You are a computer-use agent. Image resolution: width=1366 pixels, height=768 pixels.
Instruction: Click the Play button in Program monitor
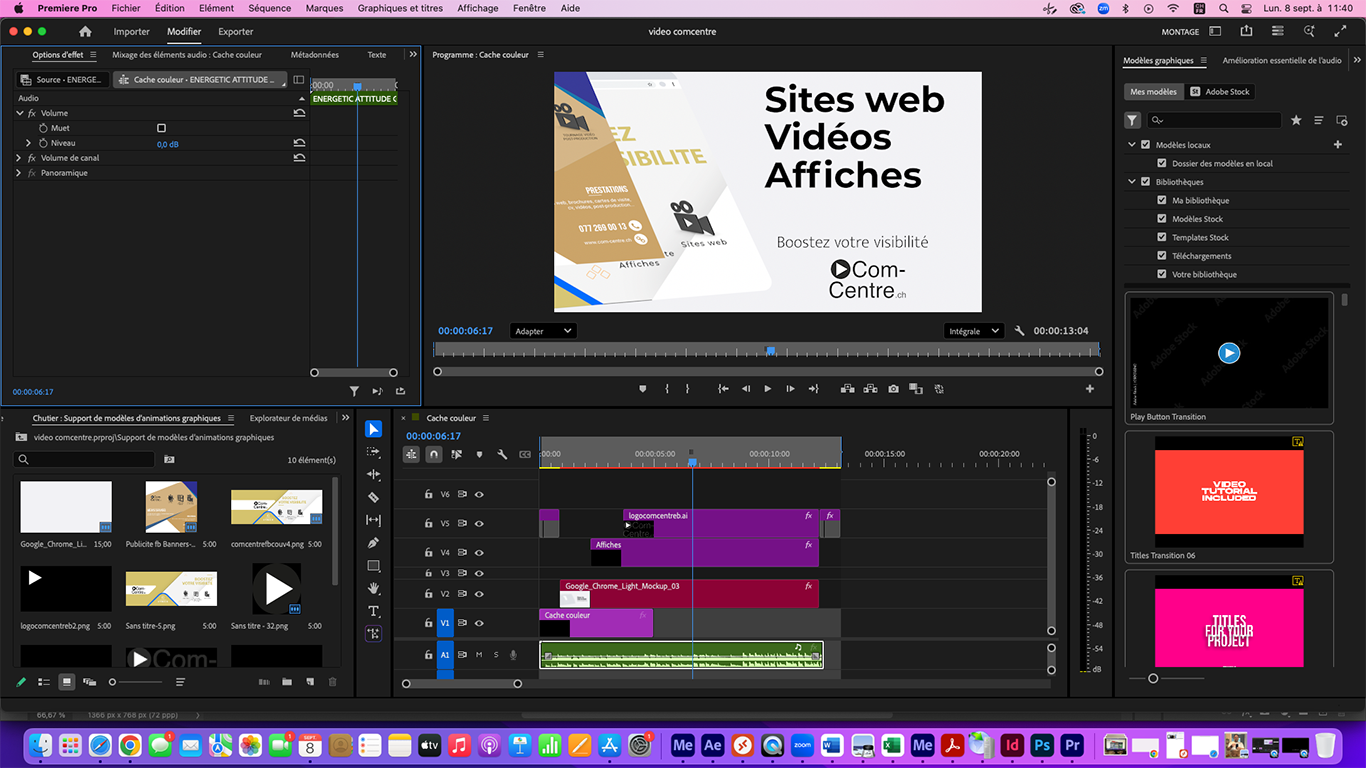(768, 389)
